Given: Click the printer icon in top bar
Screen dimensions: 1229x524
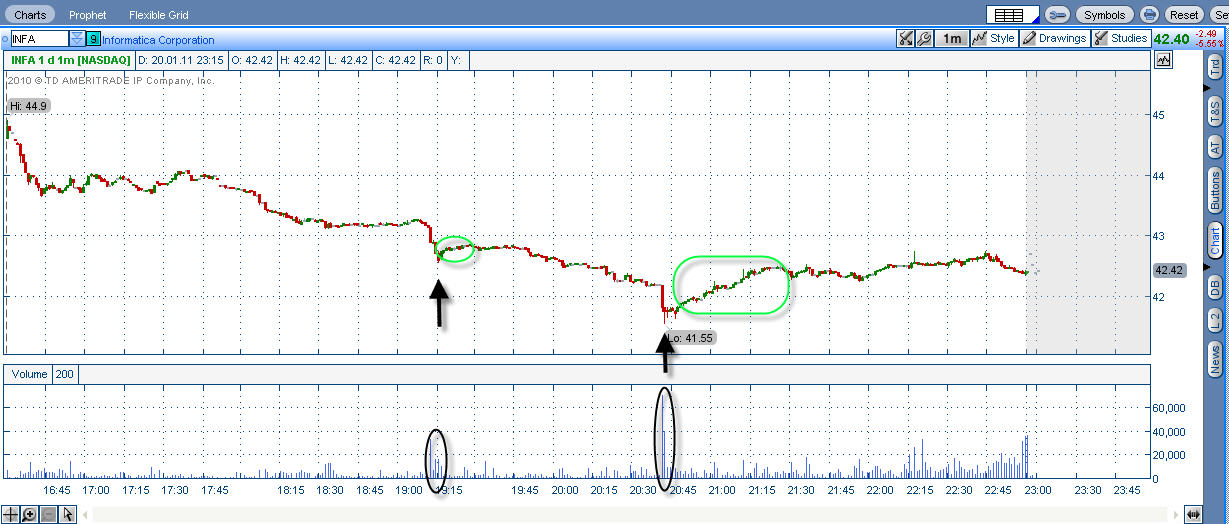Looking at the screenshot, I should coord(1150,14).
